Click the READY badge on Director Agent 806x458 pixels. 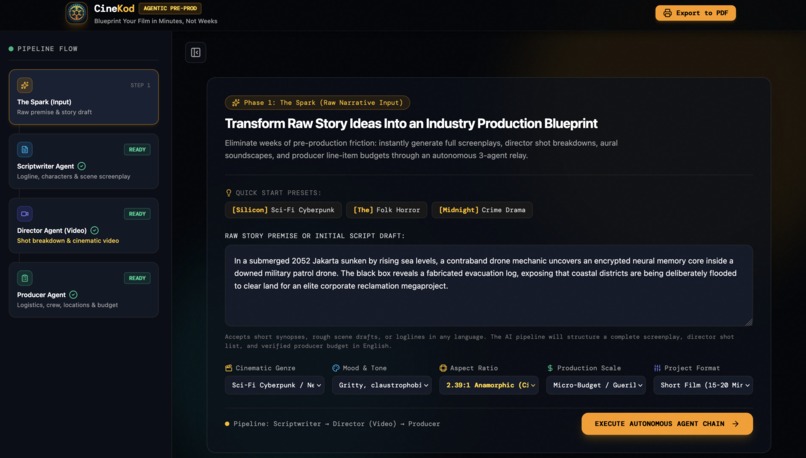pyautogui.click(x=137, y=214)
